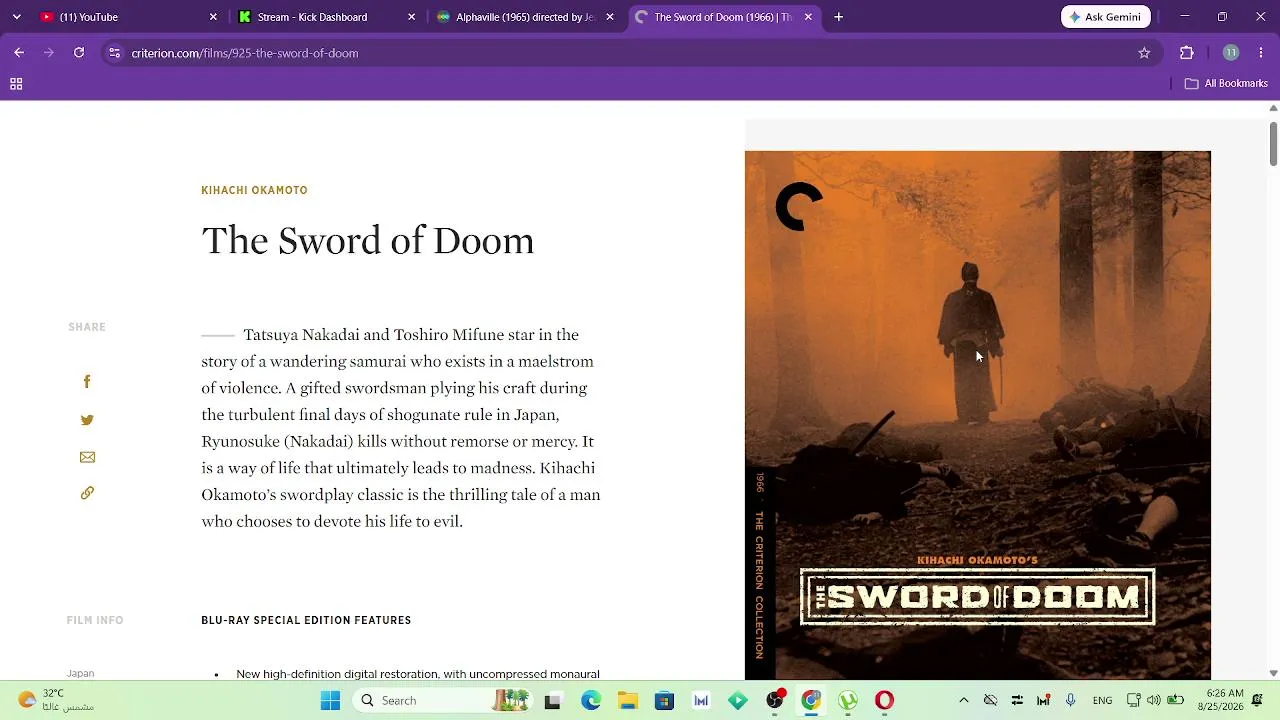Close The Sword of Doom tab
Image resolution: width=1280 pixels, height=720 pixels.
point(808,17)
